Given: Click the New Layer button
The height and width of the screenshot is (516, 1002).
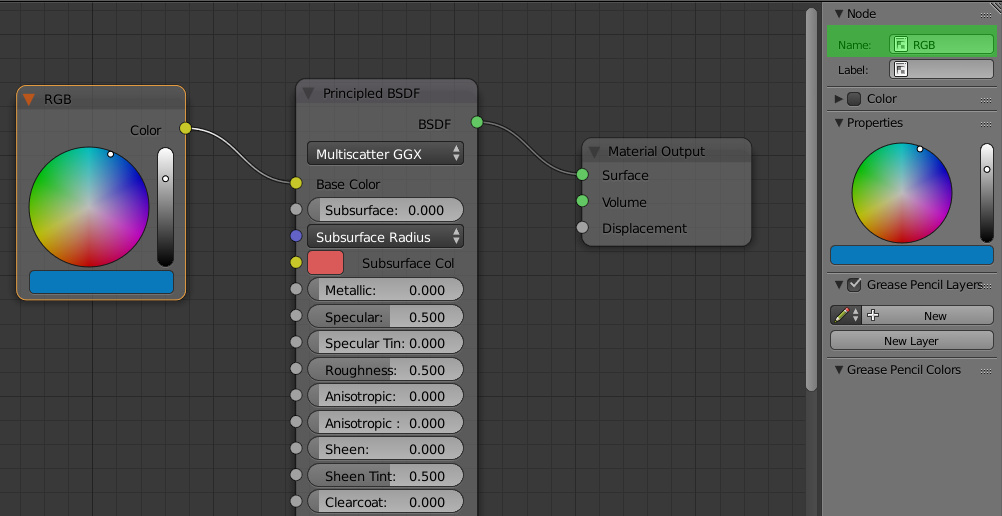Looking at the screenshot, I should [x=912, y=340].
